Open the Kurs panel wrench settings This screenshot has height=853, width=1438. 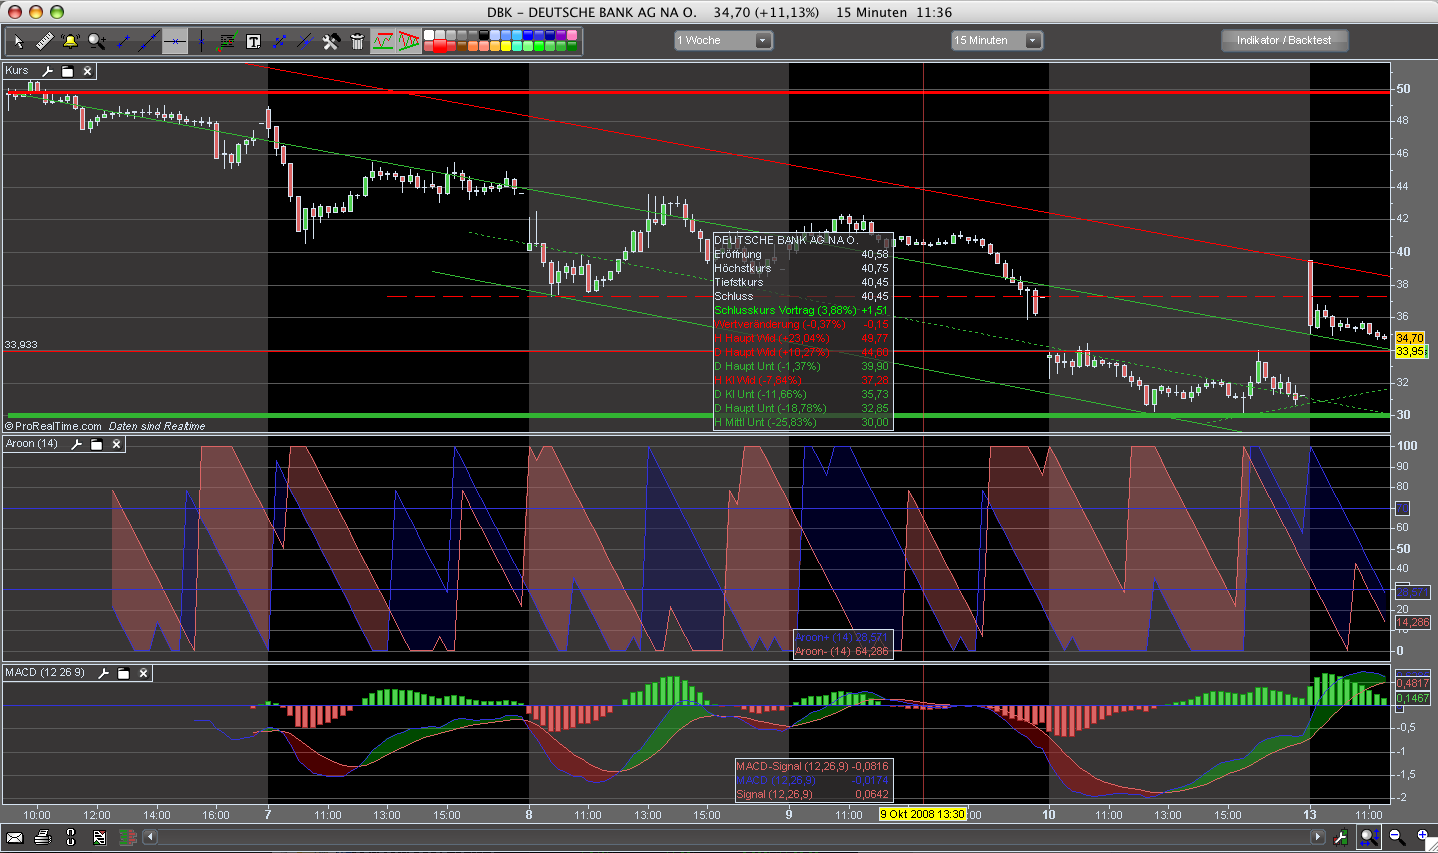pos(47,71)
